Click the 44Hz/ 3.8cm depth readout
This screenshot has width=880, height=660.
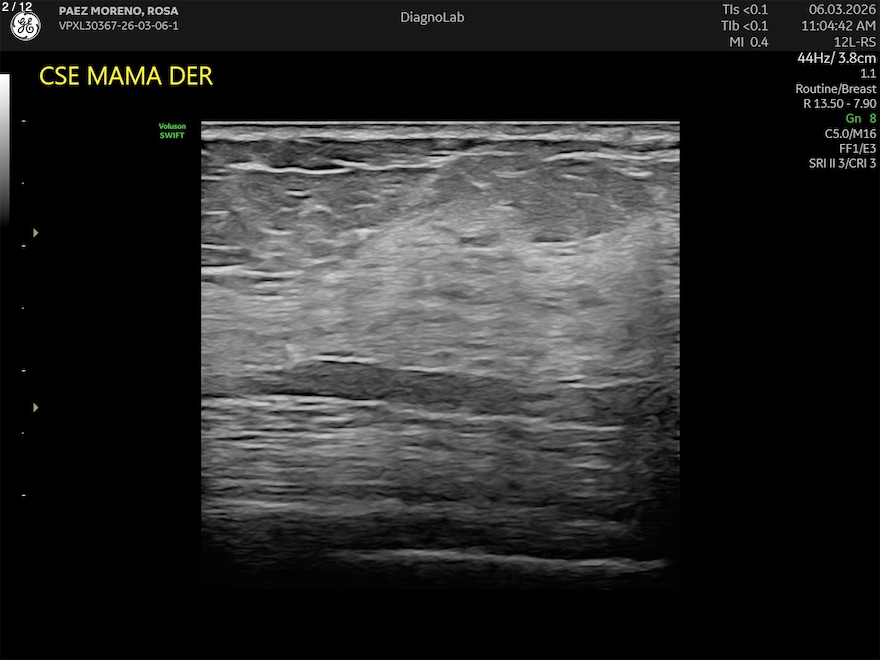coord(836,58)
